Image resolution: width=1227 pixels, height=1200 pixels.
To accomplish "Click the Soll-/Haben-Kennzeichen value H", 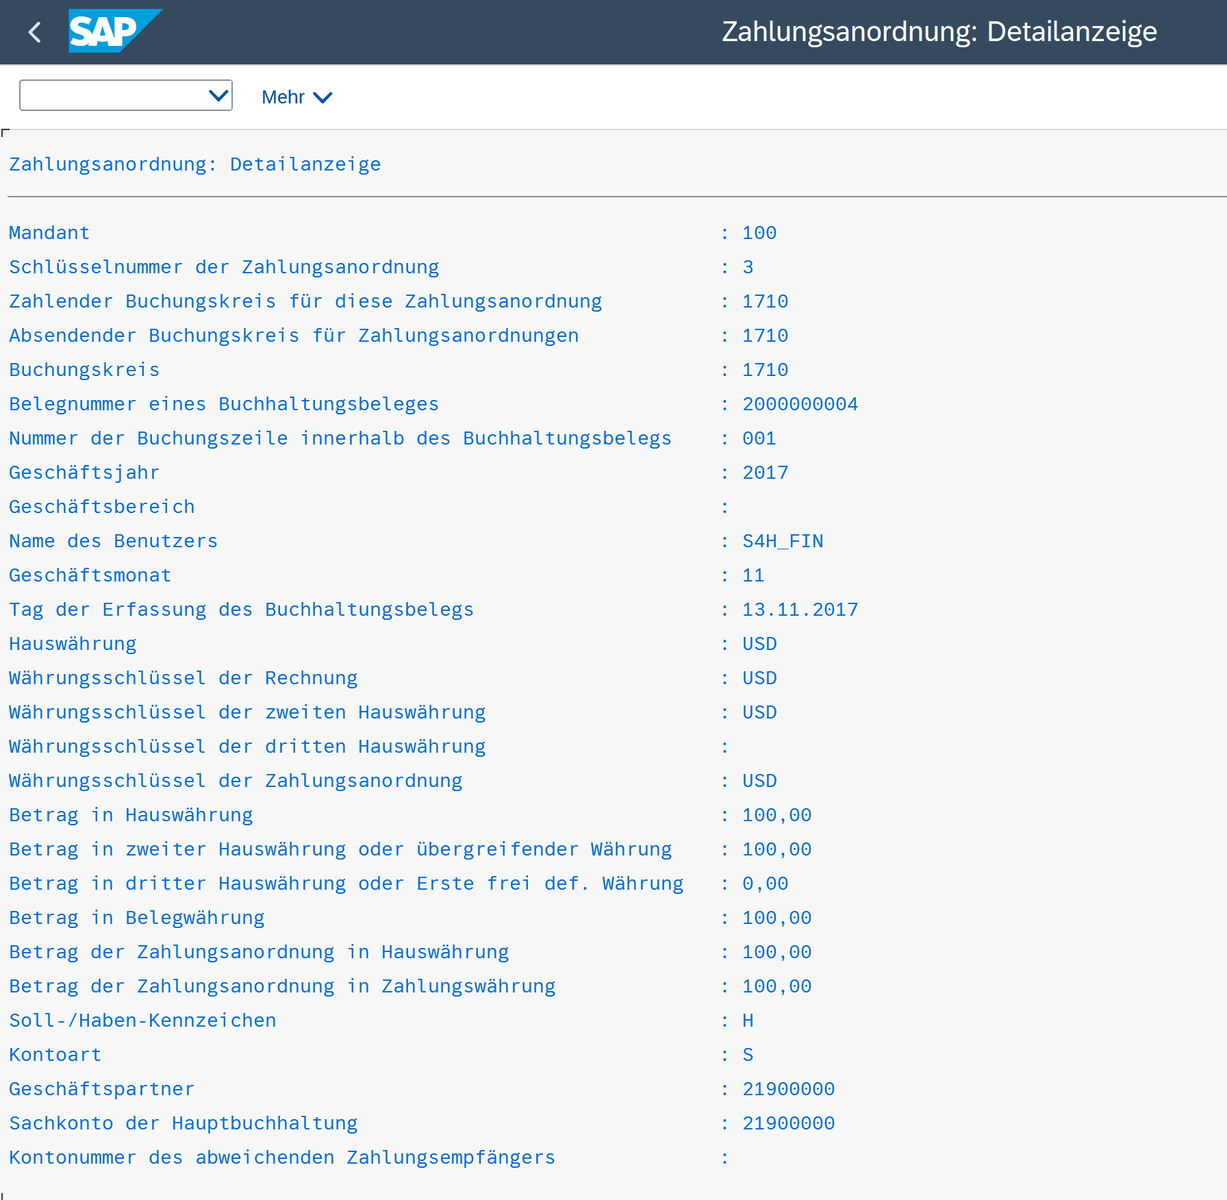I will click(x=748, y=1021).
